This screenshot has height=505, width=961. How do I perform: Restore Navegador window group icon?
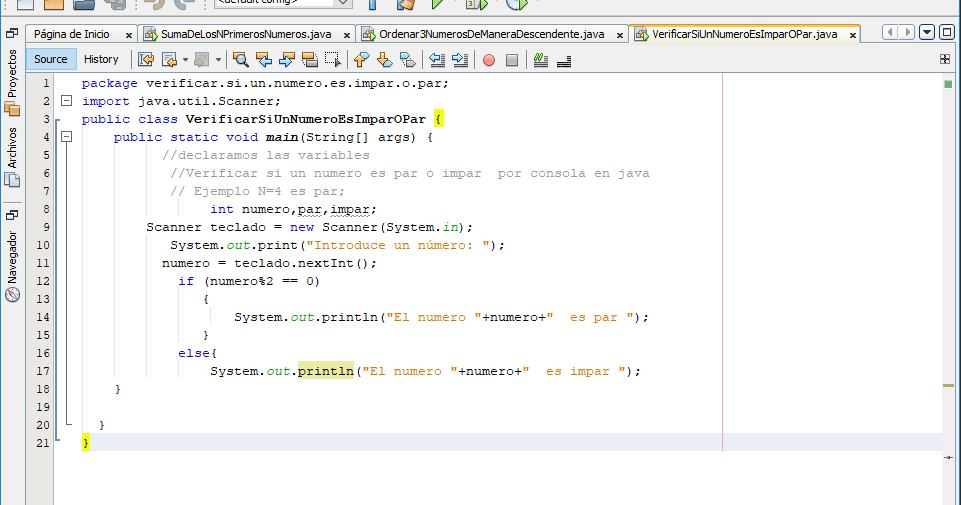click(12, 215)
